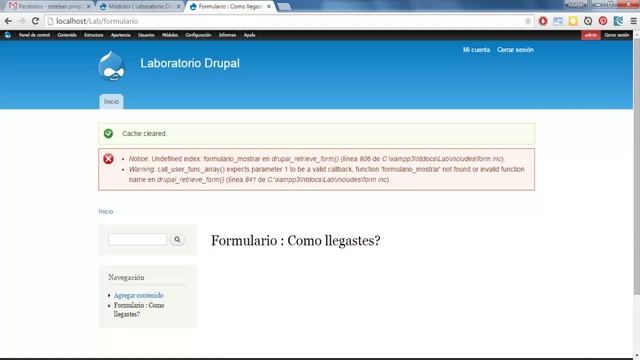
Task: Click the window-like extension icon beside star
Action: click(558, 21)
